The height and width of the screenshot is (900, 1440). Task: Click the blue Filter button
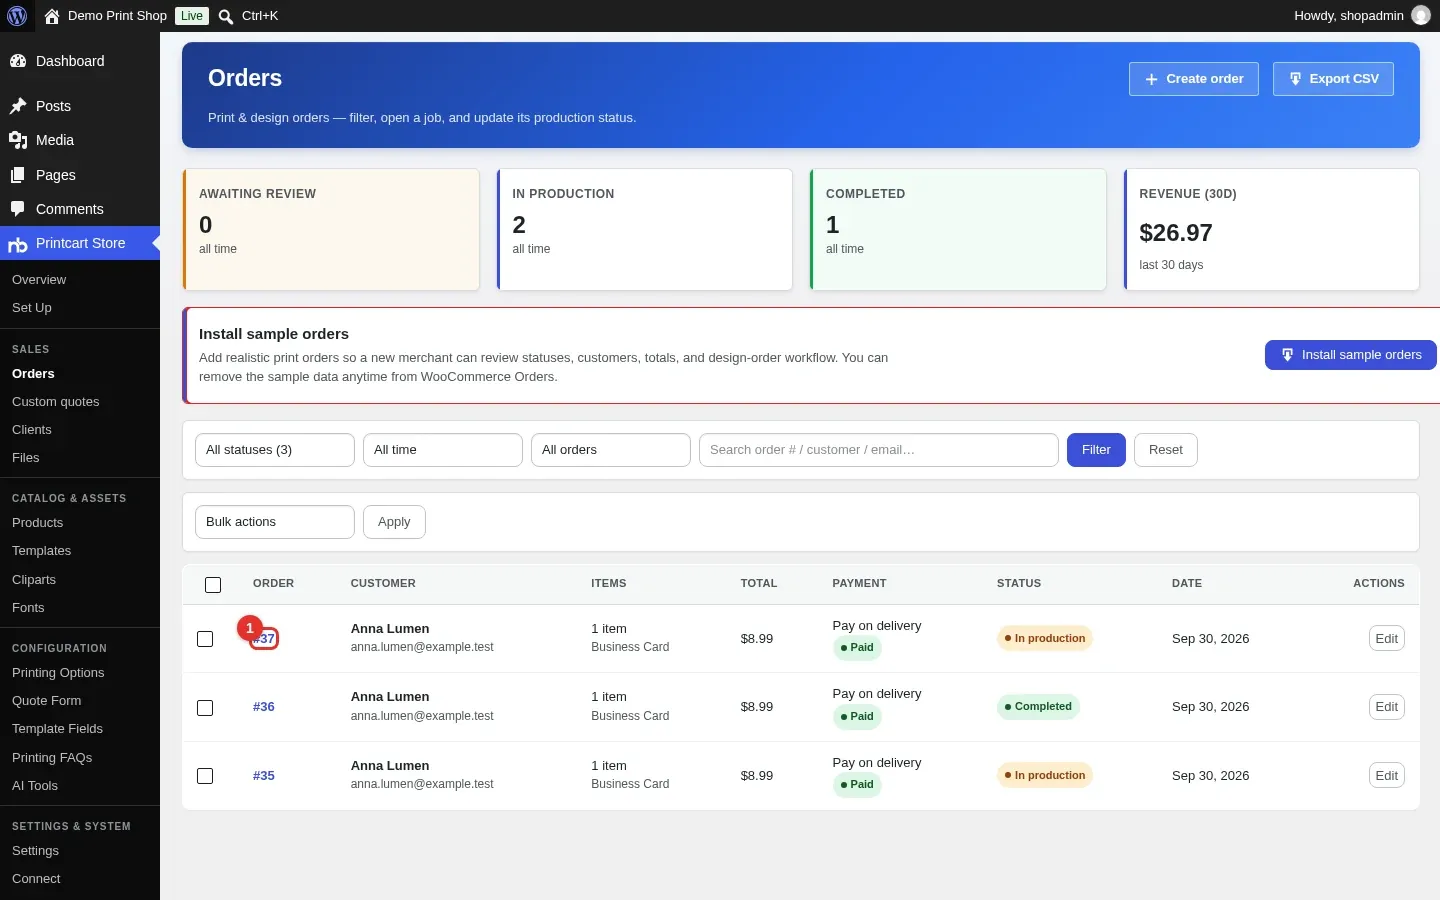(x=1096, y=450)
